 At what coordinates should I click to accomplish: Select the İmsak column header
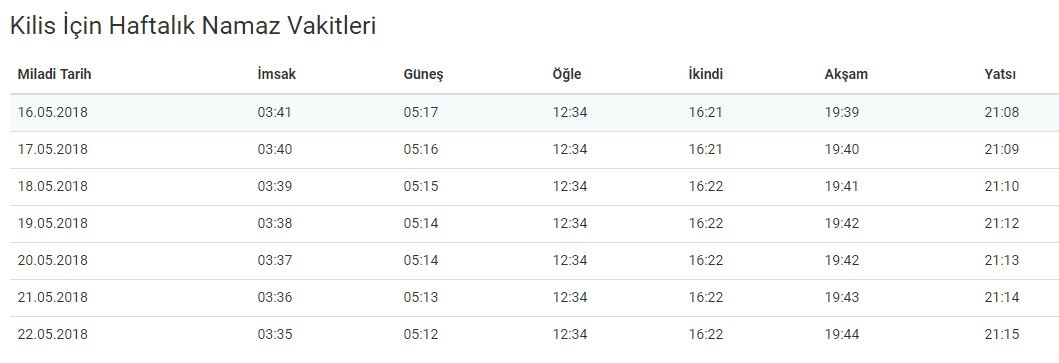click(276, 74)
